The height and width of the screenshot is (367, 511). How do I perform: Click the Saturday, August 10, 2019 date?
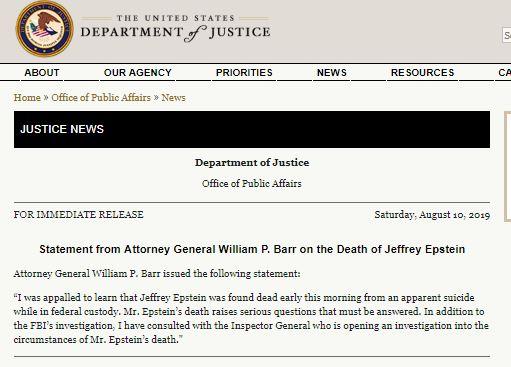[432, 215]
